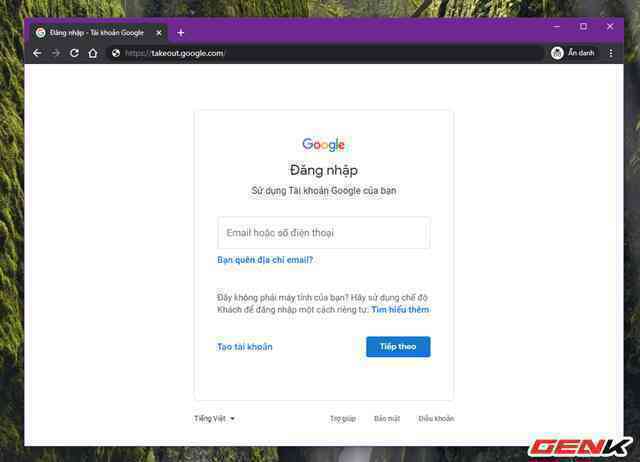The height and width of the screenshot is (462, 640).
Task: Maximize the browser window
Action: pos(583,27)
